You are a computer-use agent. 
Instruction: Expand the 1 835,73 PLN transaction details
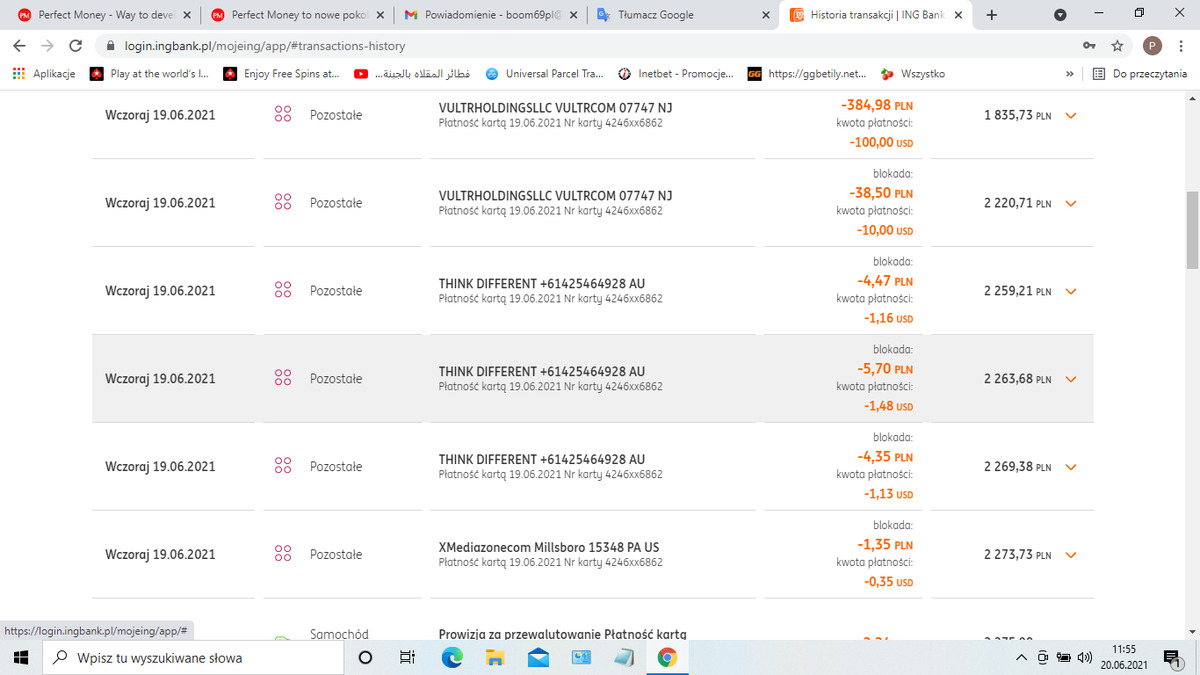[x=1071, y=115]
